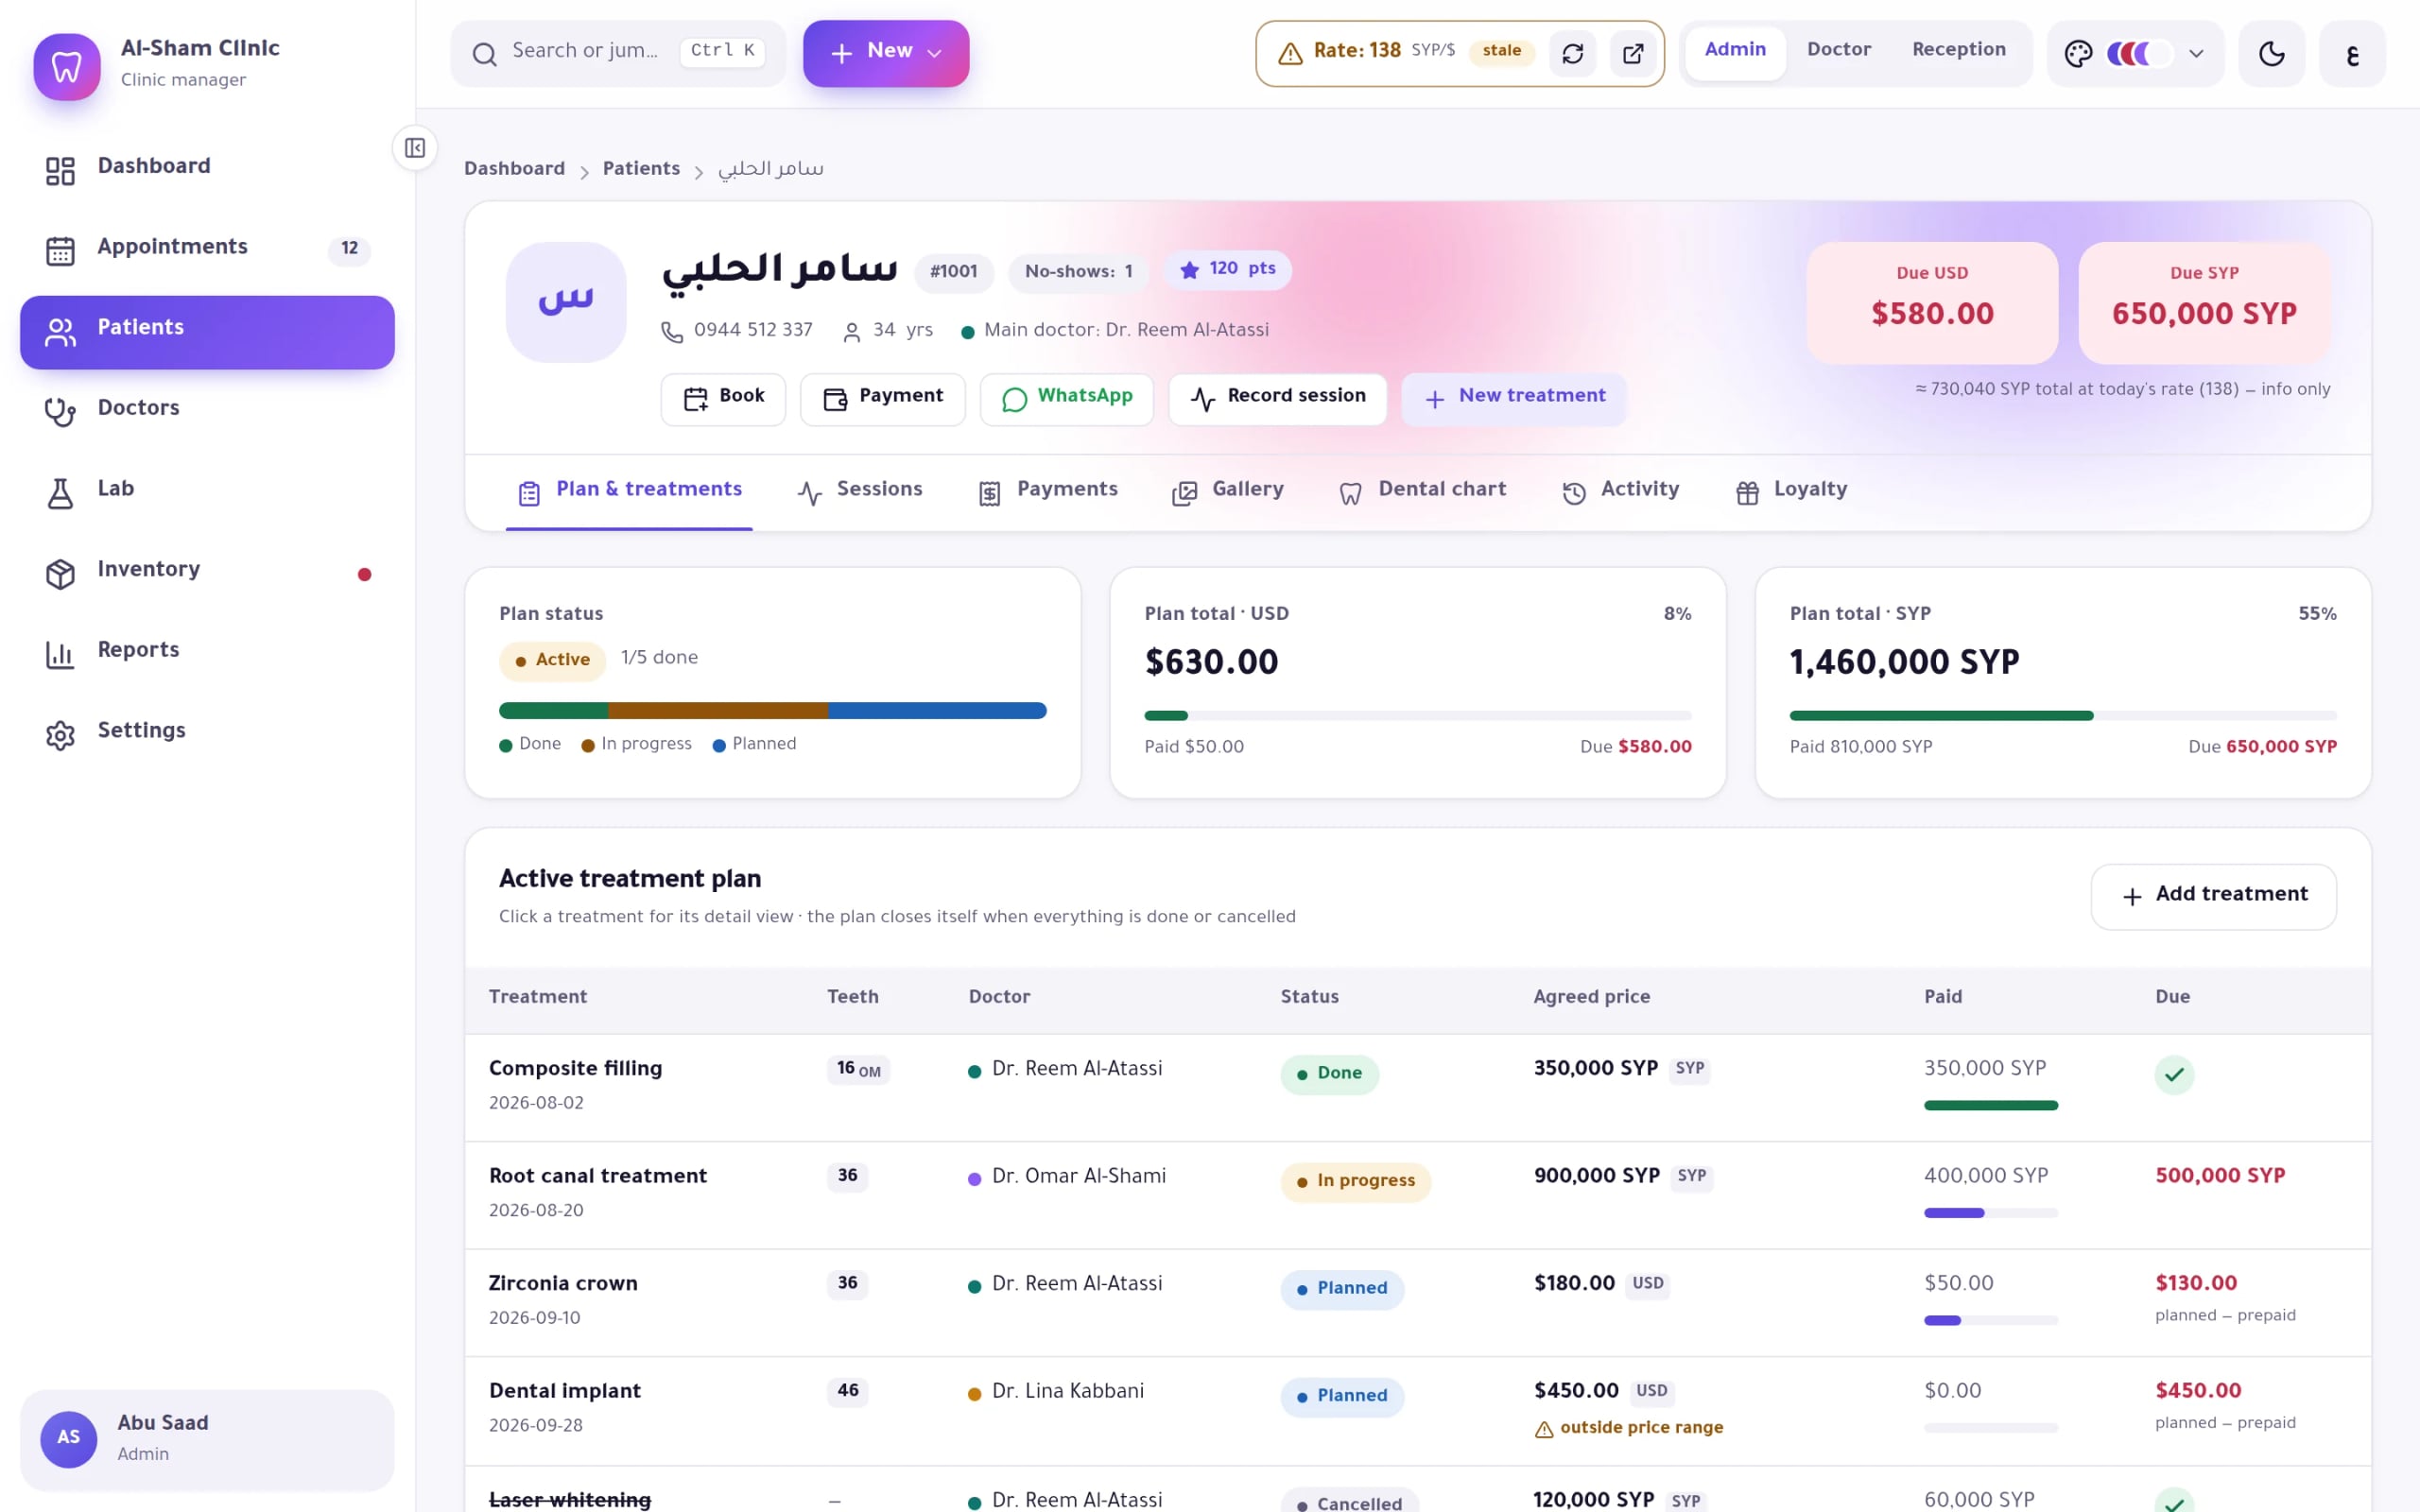
Task: Click New treatment button
Action: (x=1513, y=399)
